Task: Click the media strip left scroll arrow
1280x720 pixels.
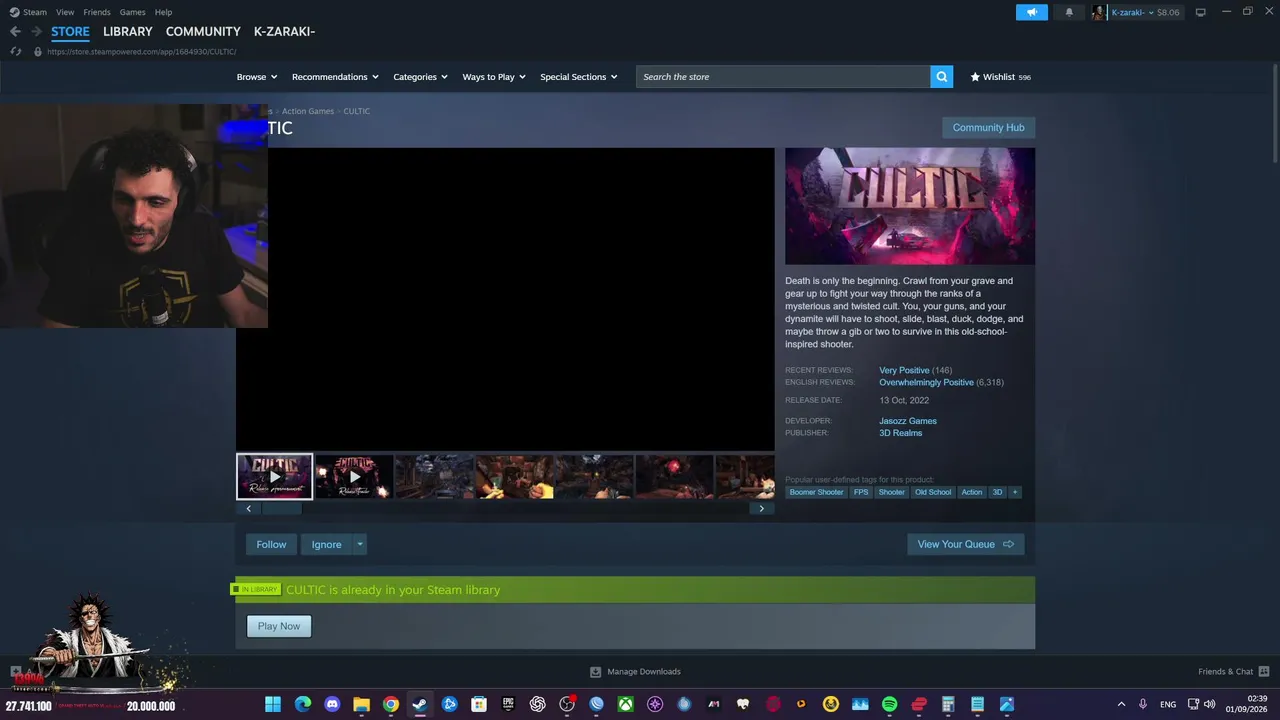Action: pos(249,508)
